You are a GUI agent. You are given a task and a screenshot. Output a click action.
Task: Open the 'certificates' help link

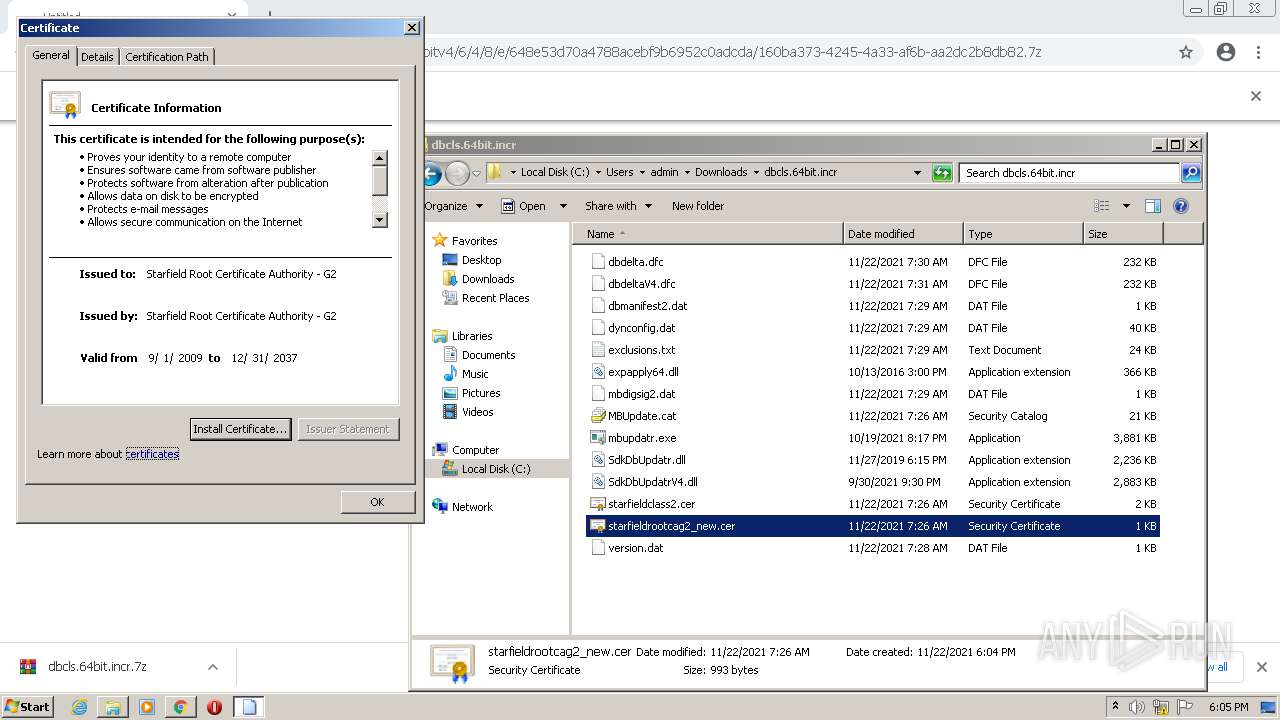[x=152, y=454]
